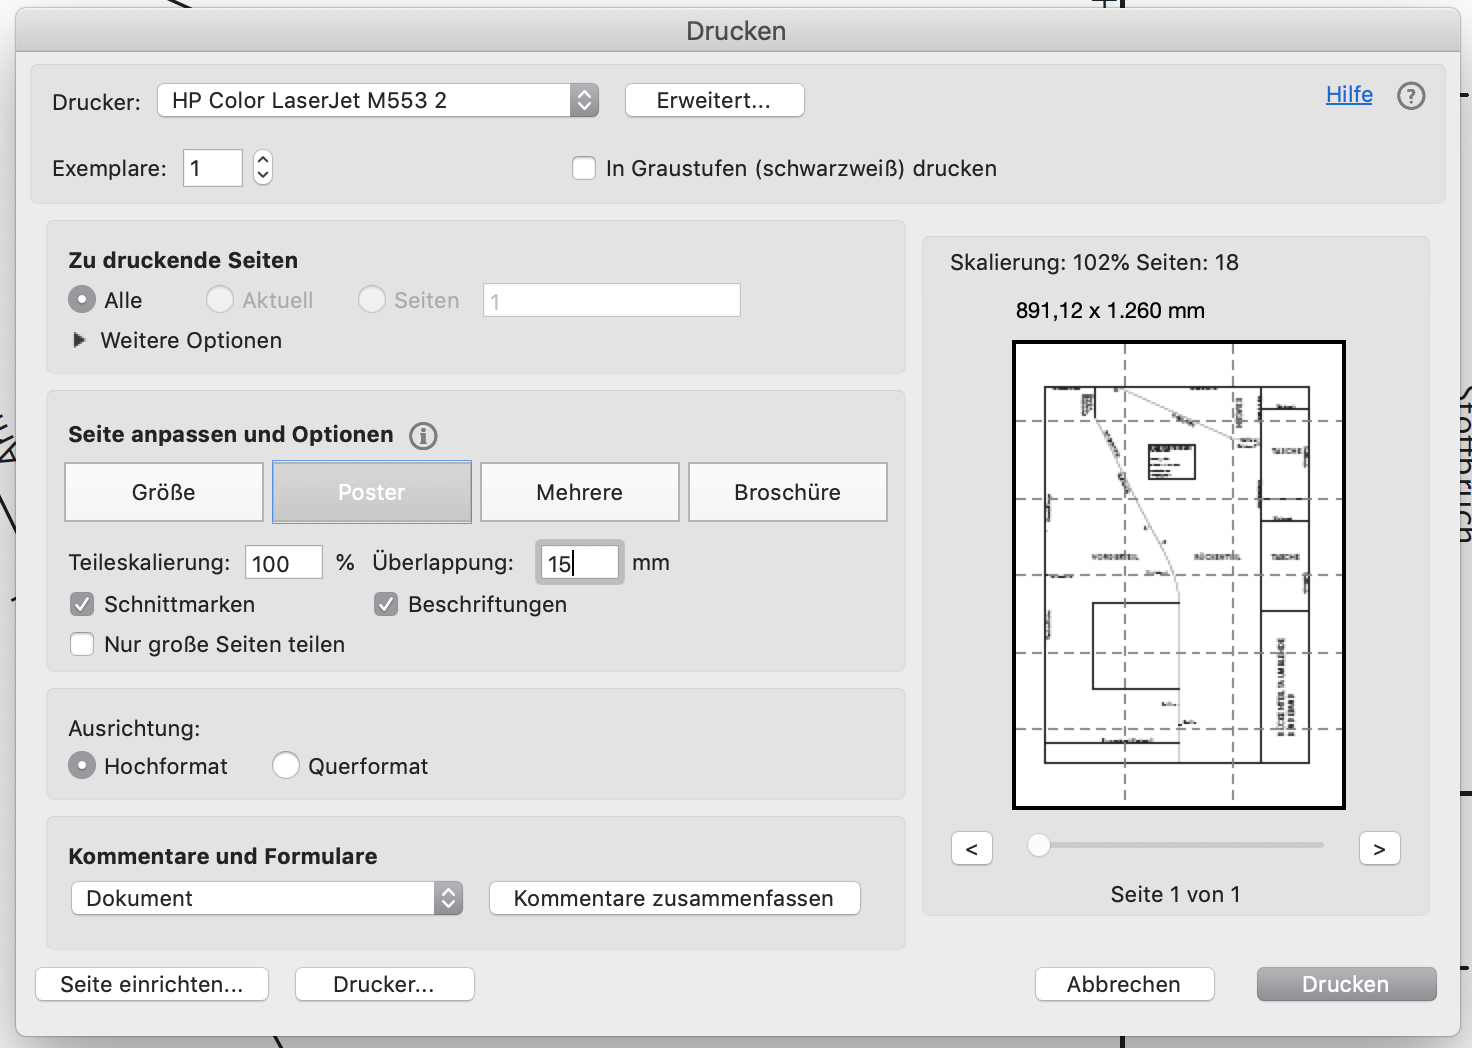
Task: Select the Aktuell radio button
Action: tap(220, 300)
